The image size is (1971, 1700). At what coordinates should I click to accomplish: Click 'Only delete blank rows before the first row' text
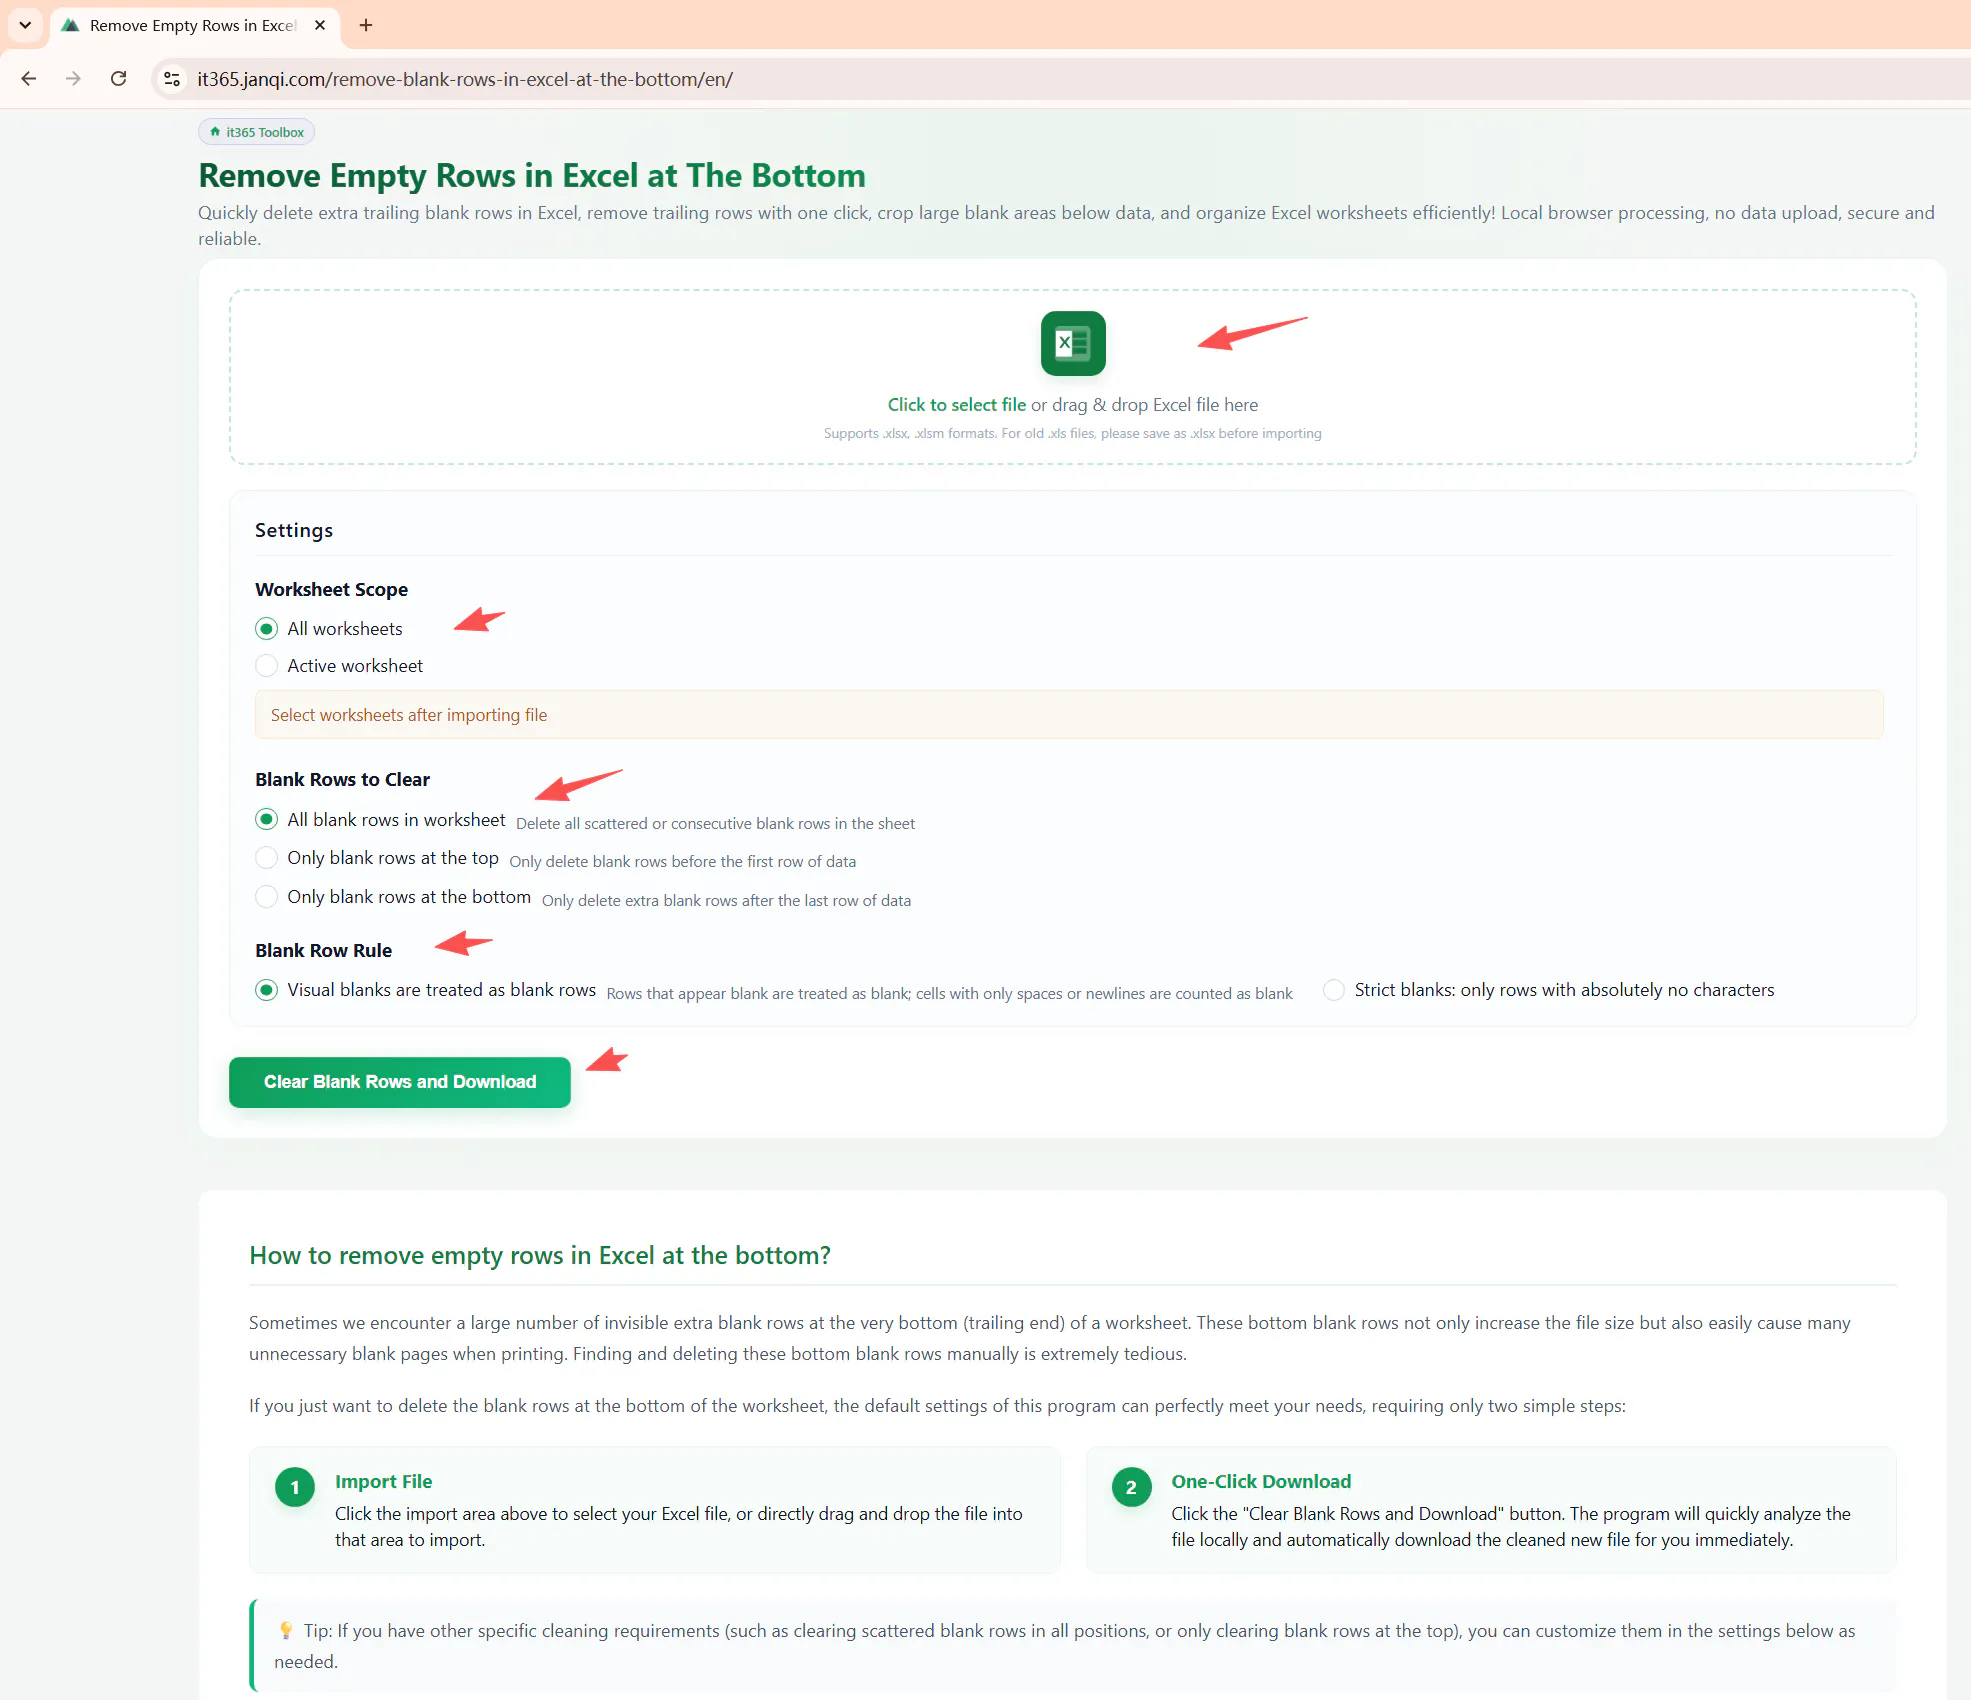click(x=683, y=862)
